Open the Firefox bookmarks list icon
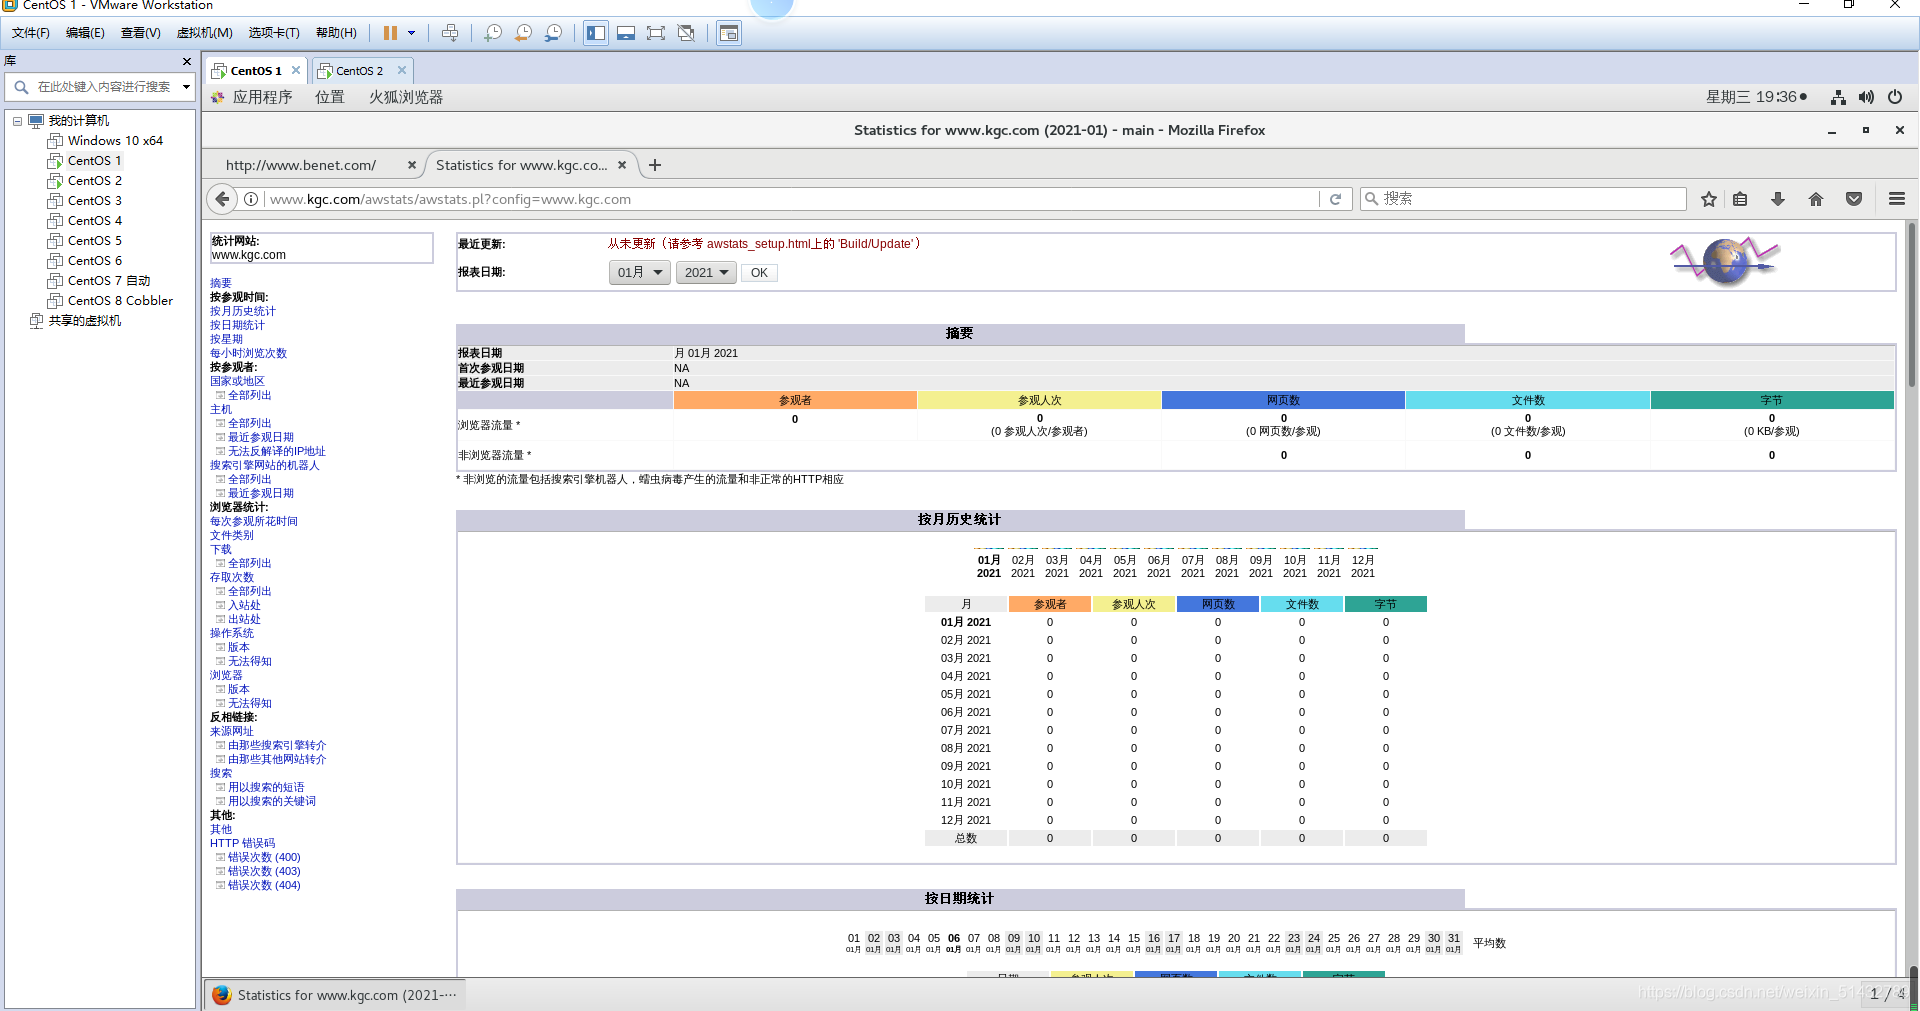The height and width of the screenshot is (1011, 1920). (1740, 199)
